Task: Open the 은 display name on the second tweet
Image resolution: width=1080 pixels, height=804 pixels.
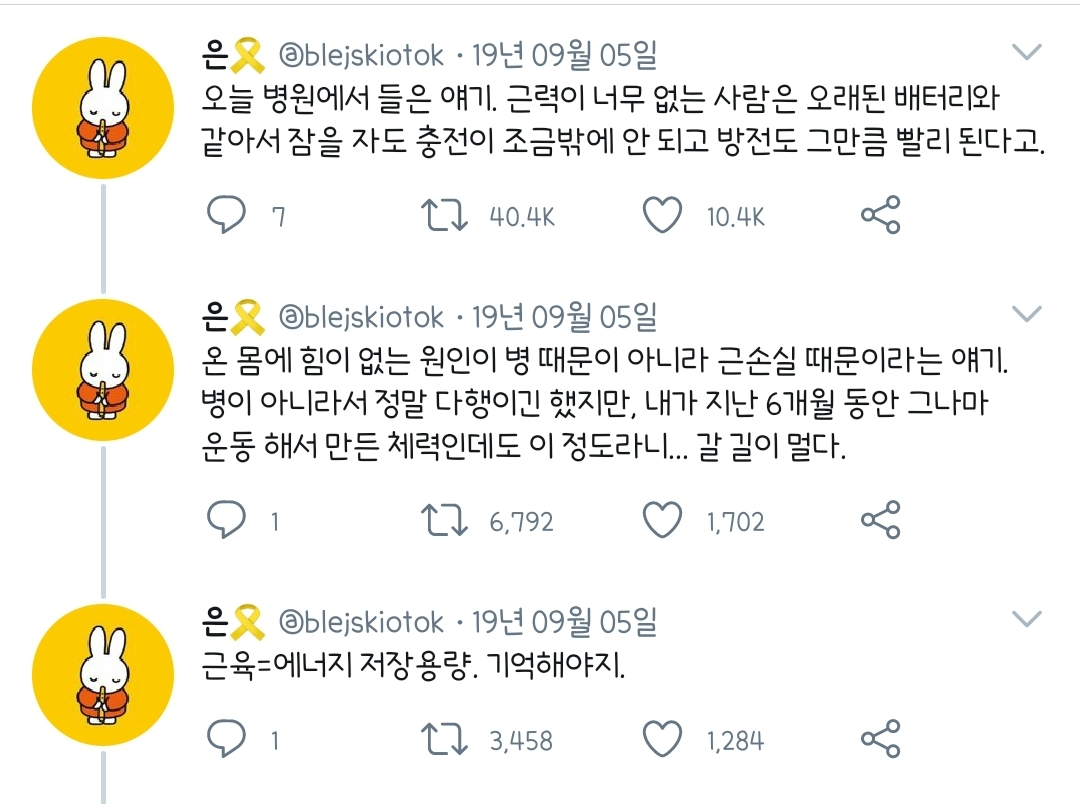Action: coord(215,319)
